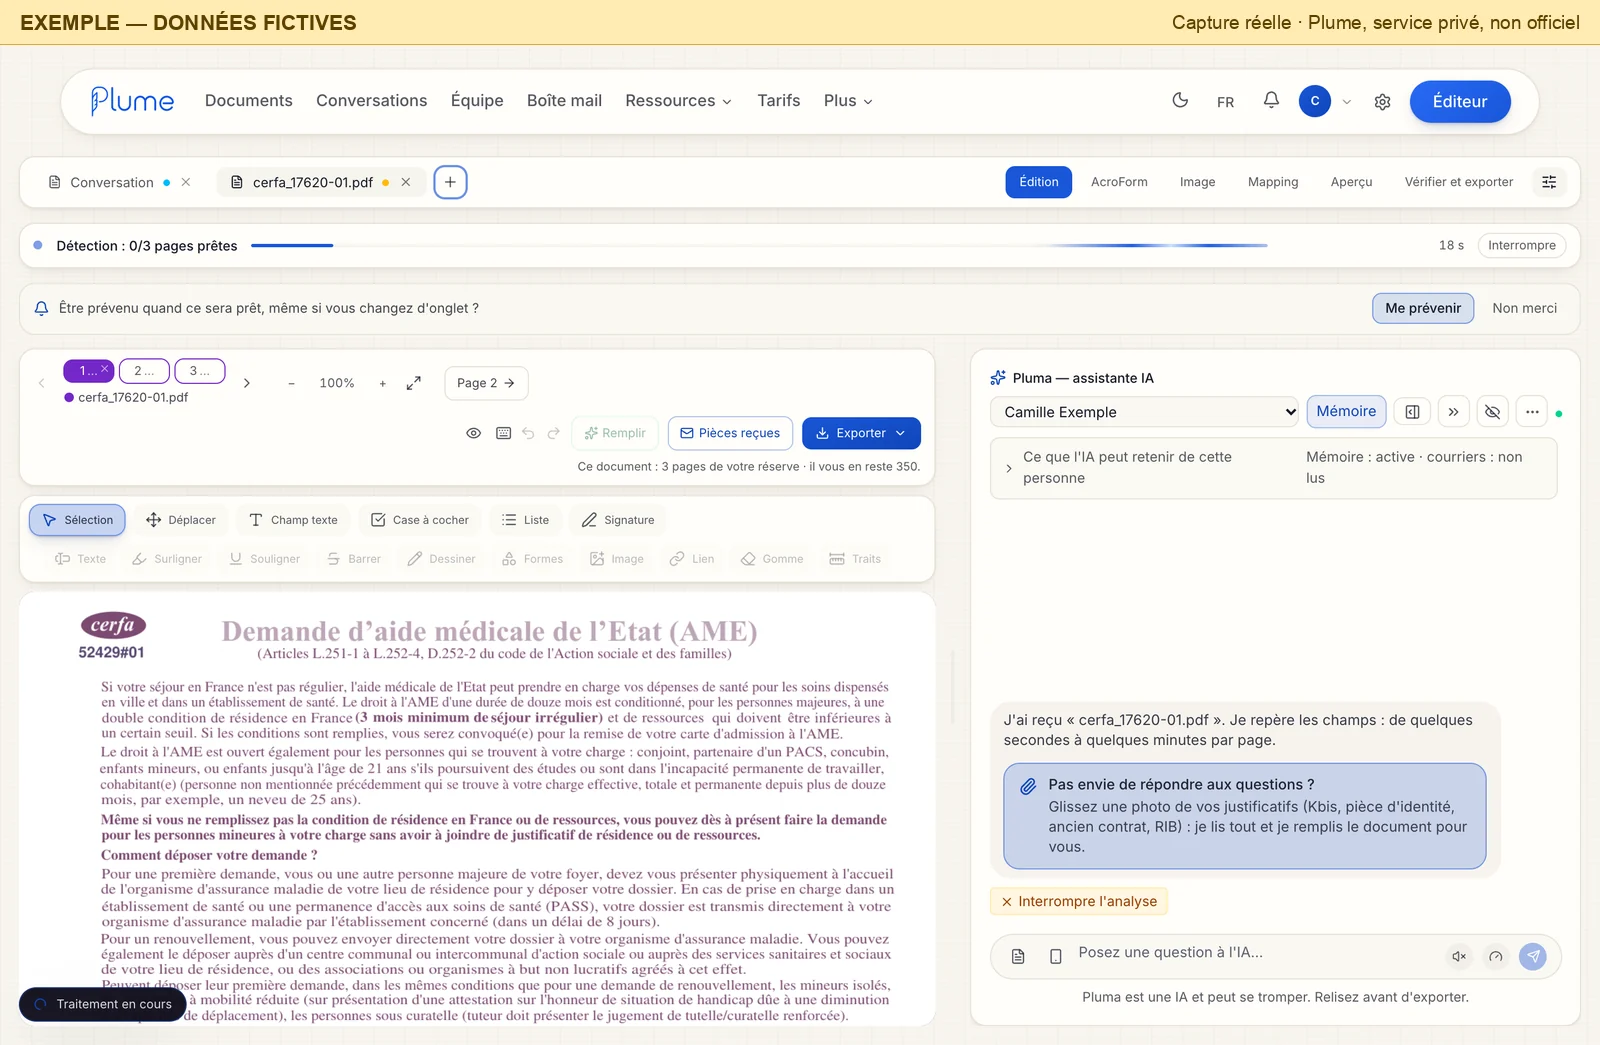Open the Aperçu tab

[x=1351, y=182]
